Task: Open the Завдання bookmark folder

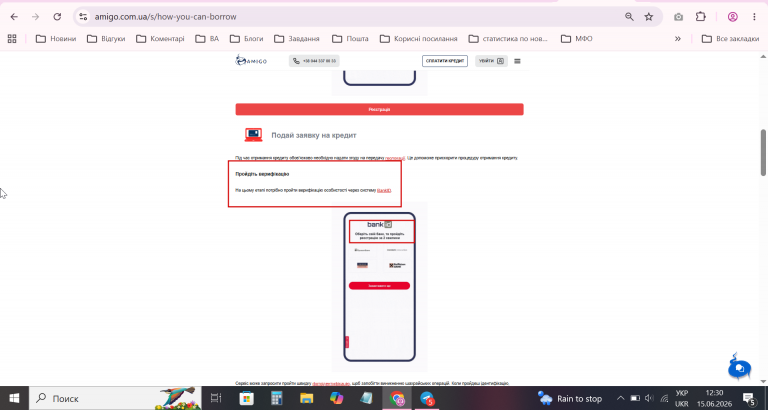Action: pyautogui.click(x=297, y=39)
